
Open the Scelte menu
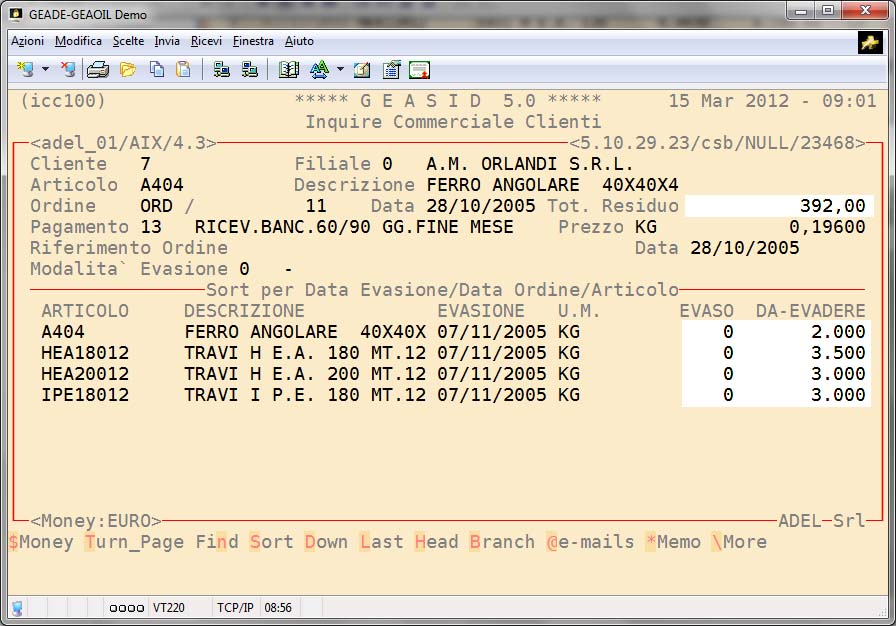pyautogui.click(x=128, y=41)
